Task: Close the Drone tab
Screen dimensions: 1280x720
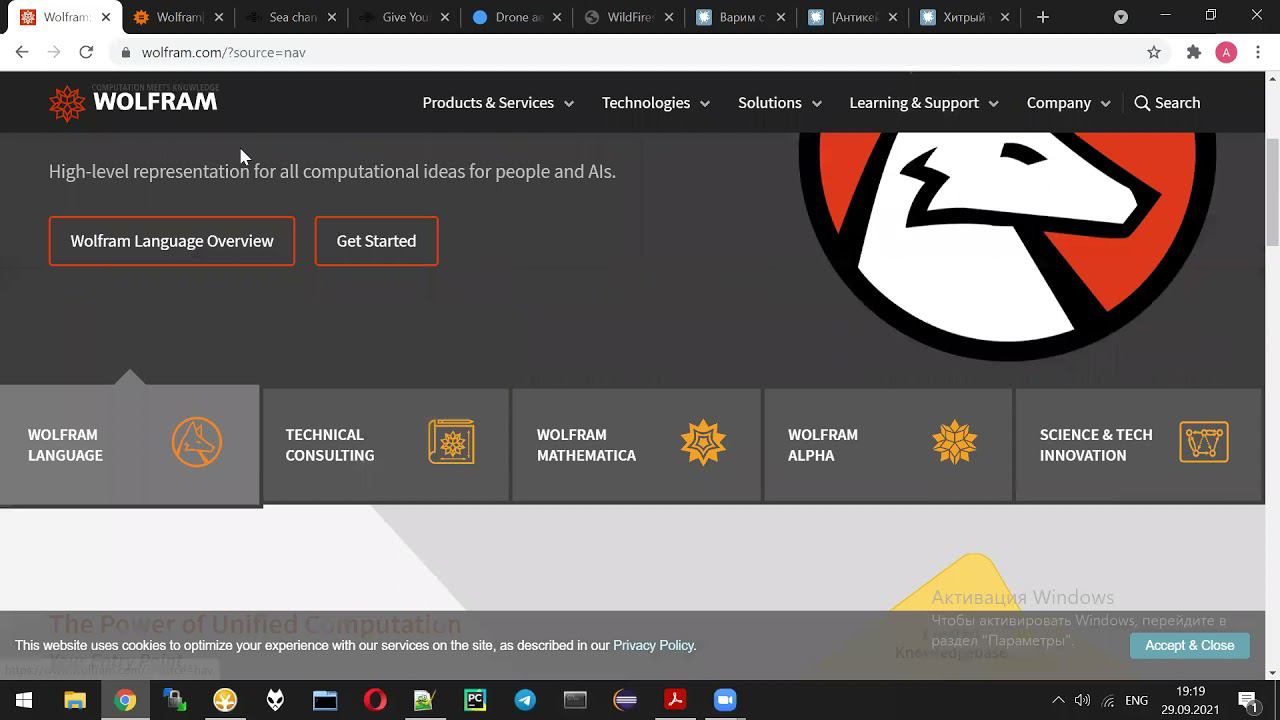Action: click(557, 17)
